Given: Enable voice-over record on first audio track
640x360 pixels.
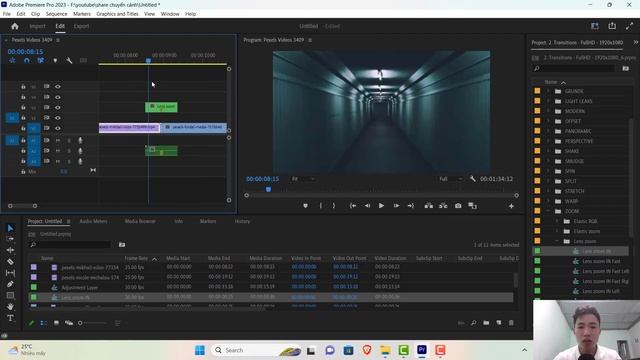Looking at the screenshot, I should point(80,140).
